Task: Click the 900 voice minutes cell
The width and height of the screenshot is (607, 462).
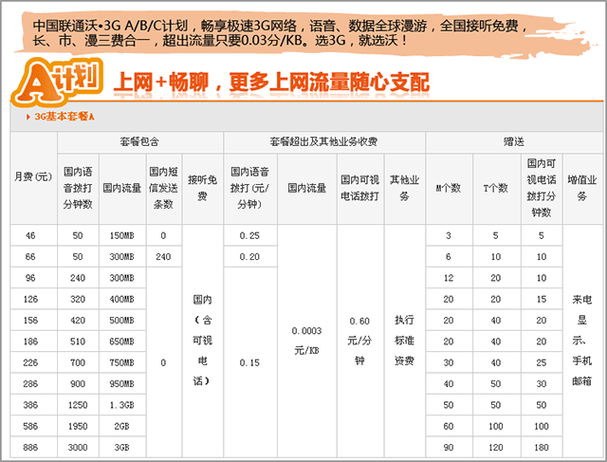Action: click(78, 384)
